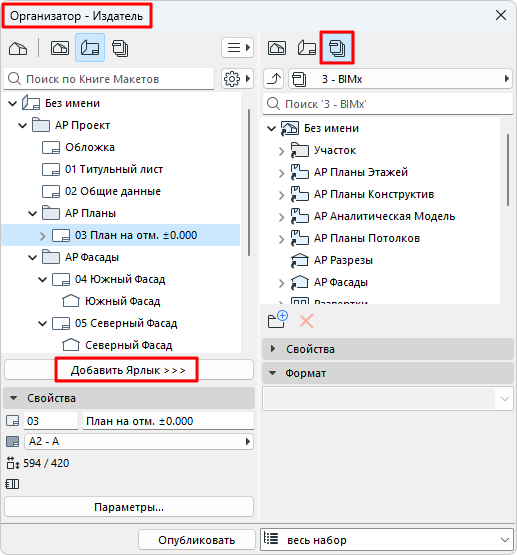
Task: Collapse the 'Формат' section
Action: click(x=272, y=373)
